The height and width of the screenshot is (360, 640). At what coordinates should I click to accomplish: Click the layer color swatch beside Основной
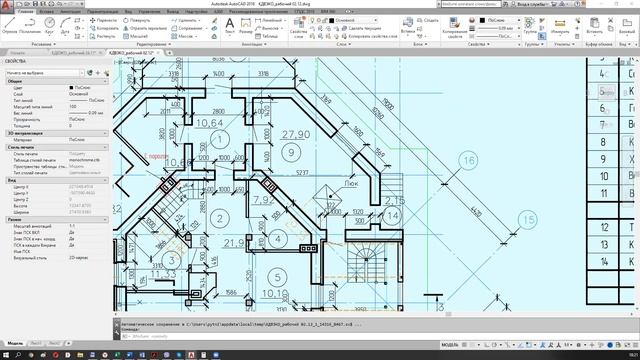(331, 20)
